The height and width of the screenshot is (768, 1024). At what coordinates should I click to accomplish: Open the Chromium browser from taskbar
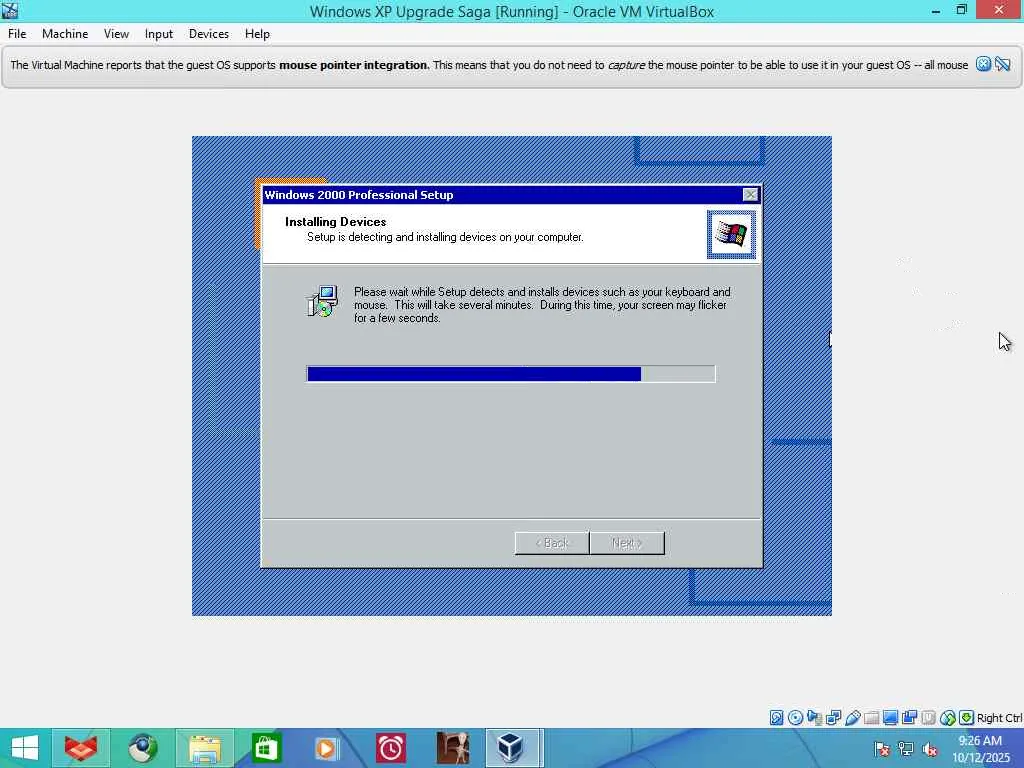(142, 748)
